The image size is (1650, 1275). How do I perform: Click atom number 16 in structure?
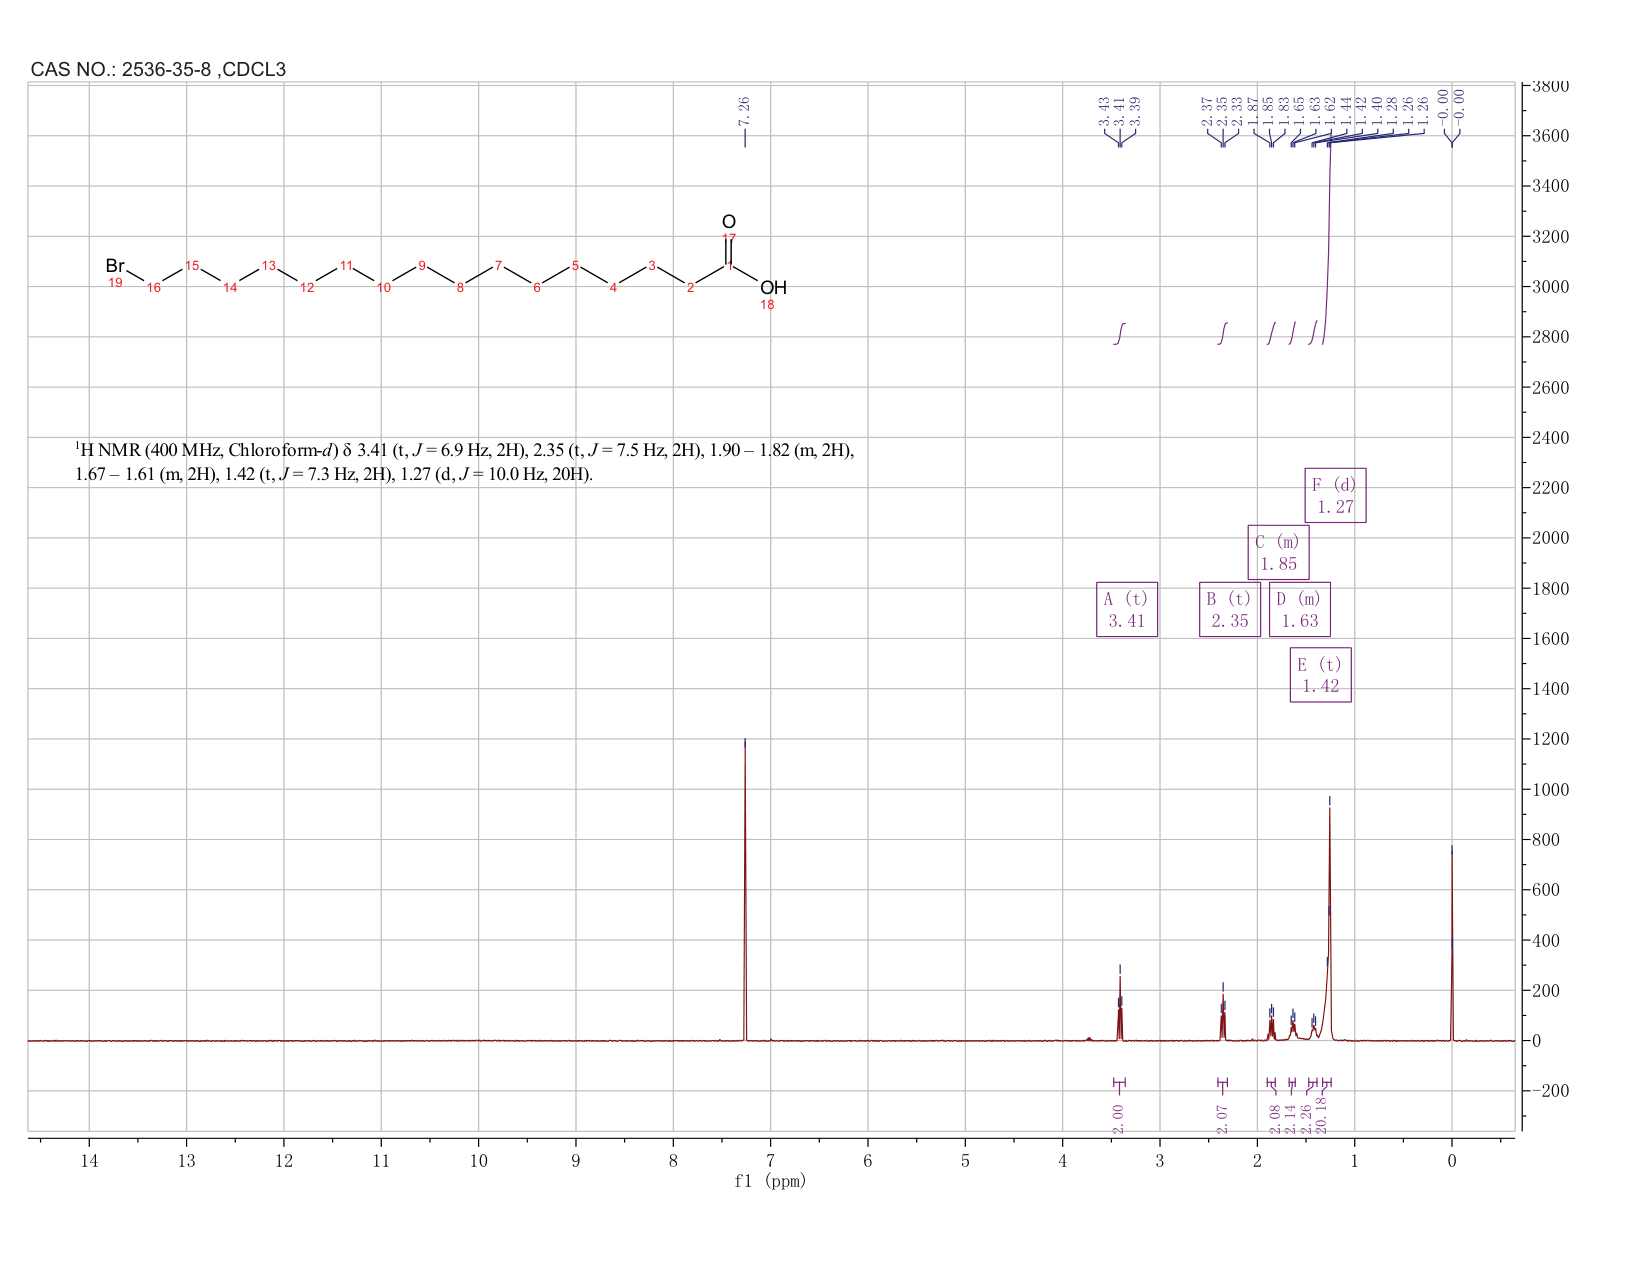[153, 288]
